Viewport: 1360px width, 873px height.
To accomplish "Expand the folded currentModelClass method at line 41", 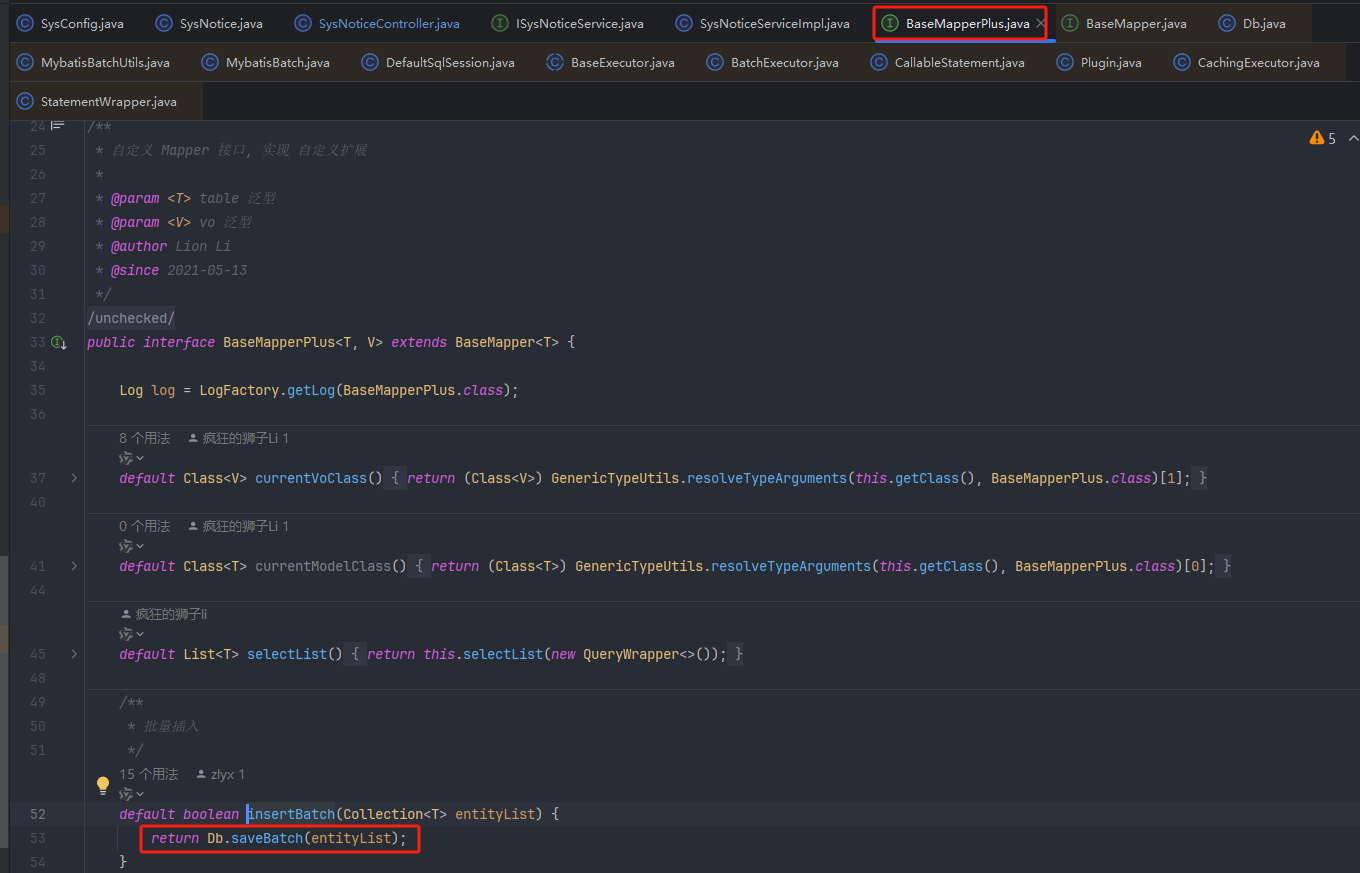I will pyautogui.click(x=73, y=567).
